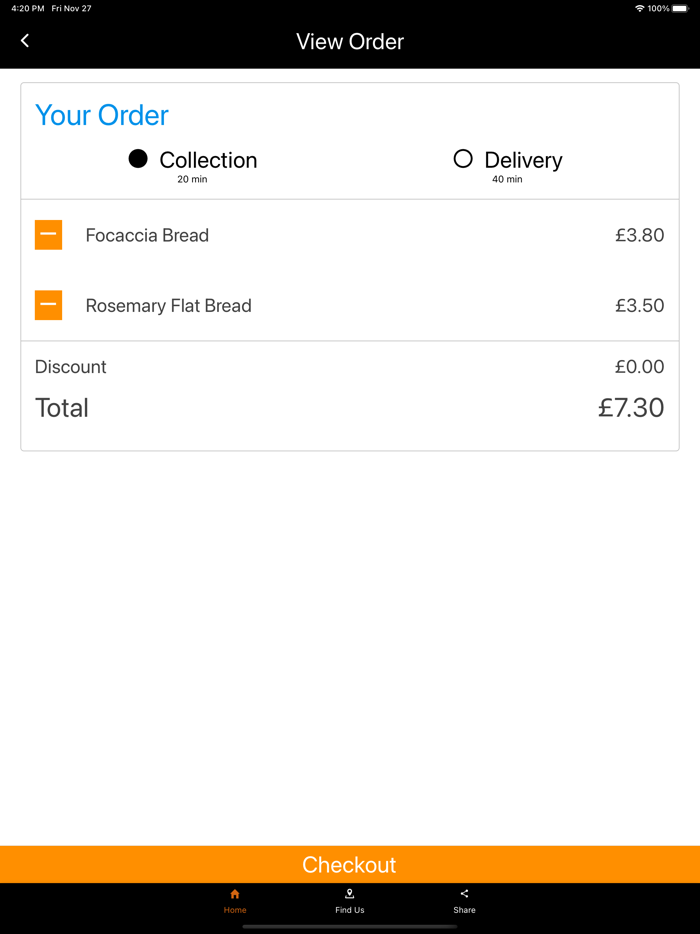Tap the Focaccia Bread item name
The image size is (700, 934).
[x=147, y=236]
